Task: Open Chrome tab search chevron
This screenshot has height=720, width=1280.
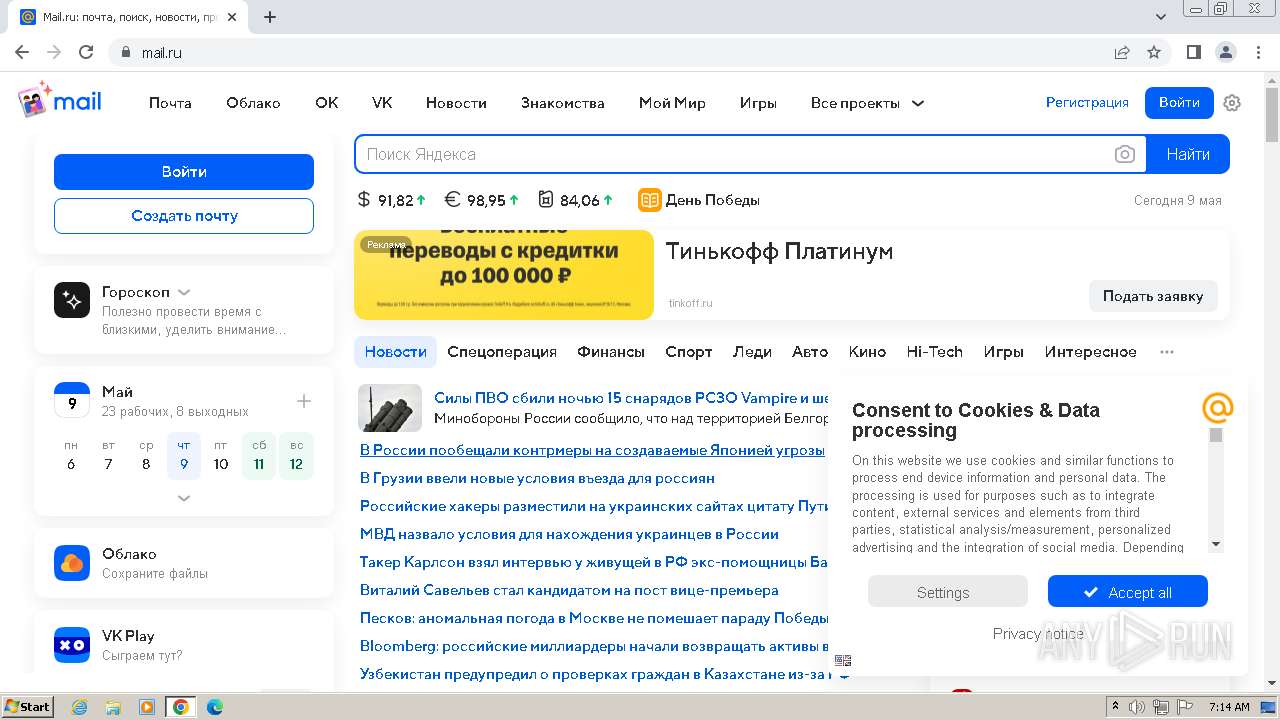Action: [x=1161, y=17]
